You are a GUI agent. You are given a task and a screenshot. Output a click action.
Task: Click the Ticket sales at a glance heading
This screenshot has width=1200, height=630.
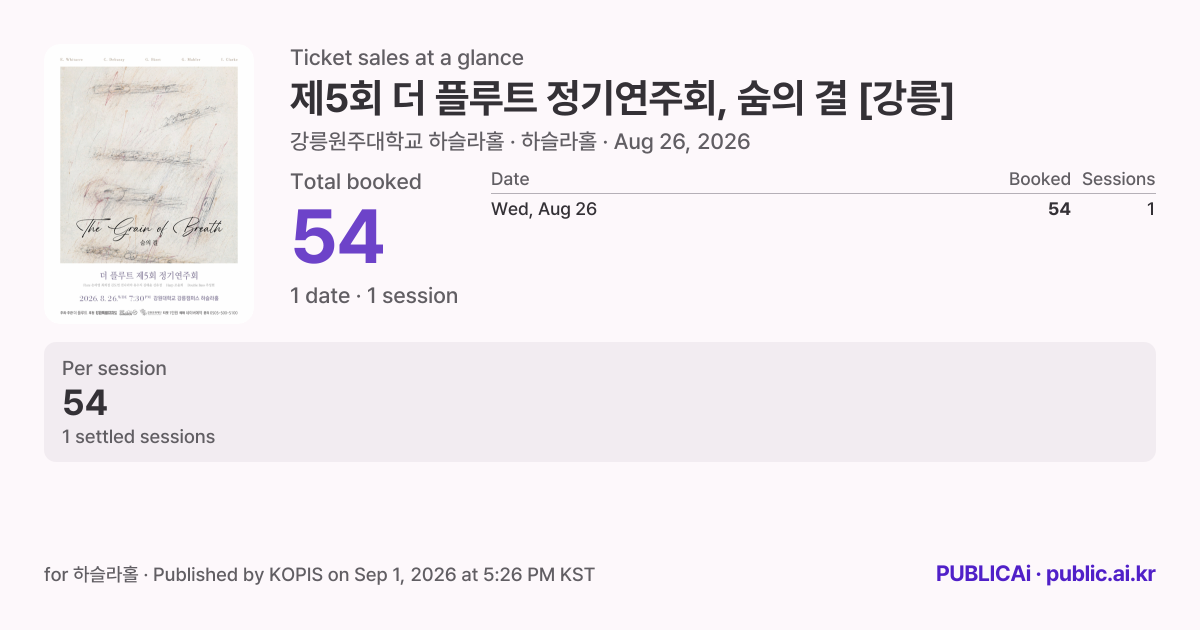(x=407, y=58)
